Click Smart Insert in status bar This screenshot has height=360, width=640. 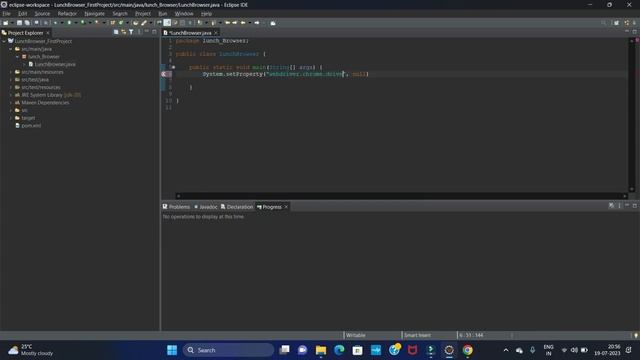click(x=417, y=335)
